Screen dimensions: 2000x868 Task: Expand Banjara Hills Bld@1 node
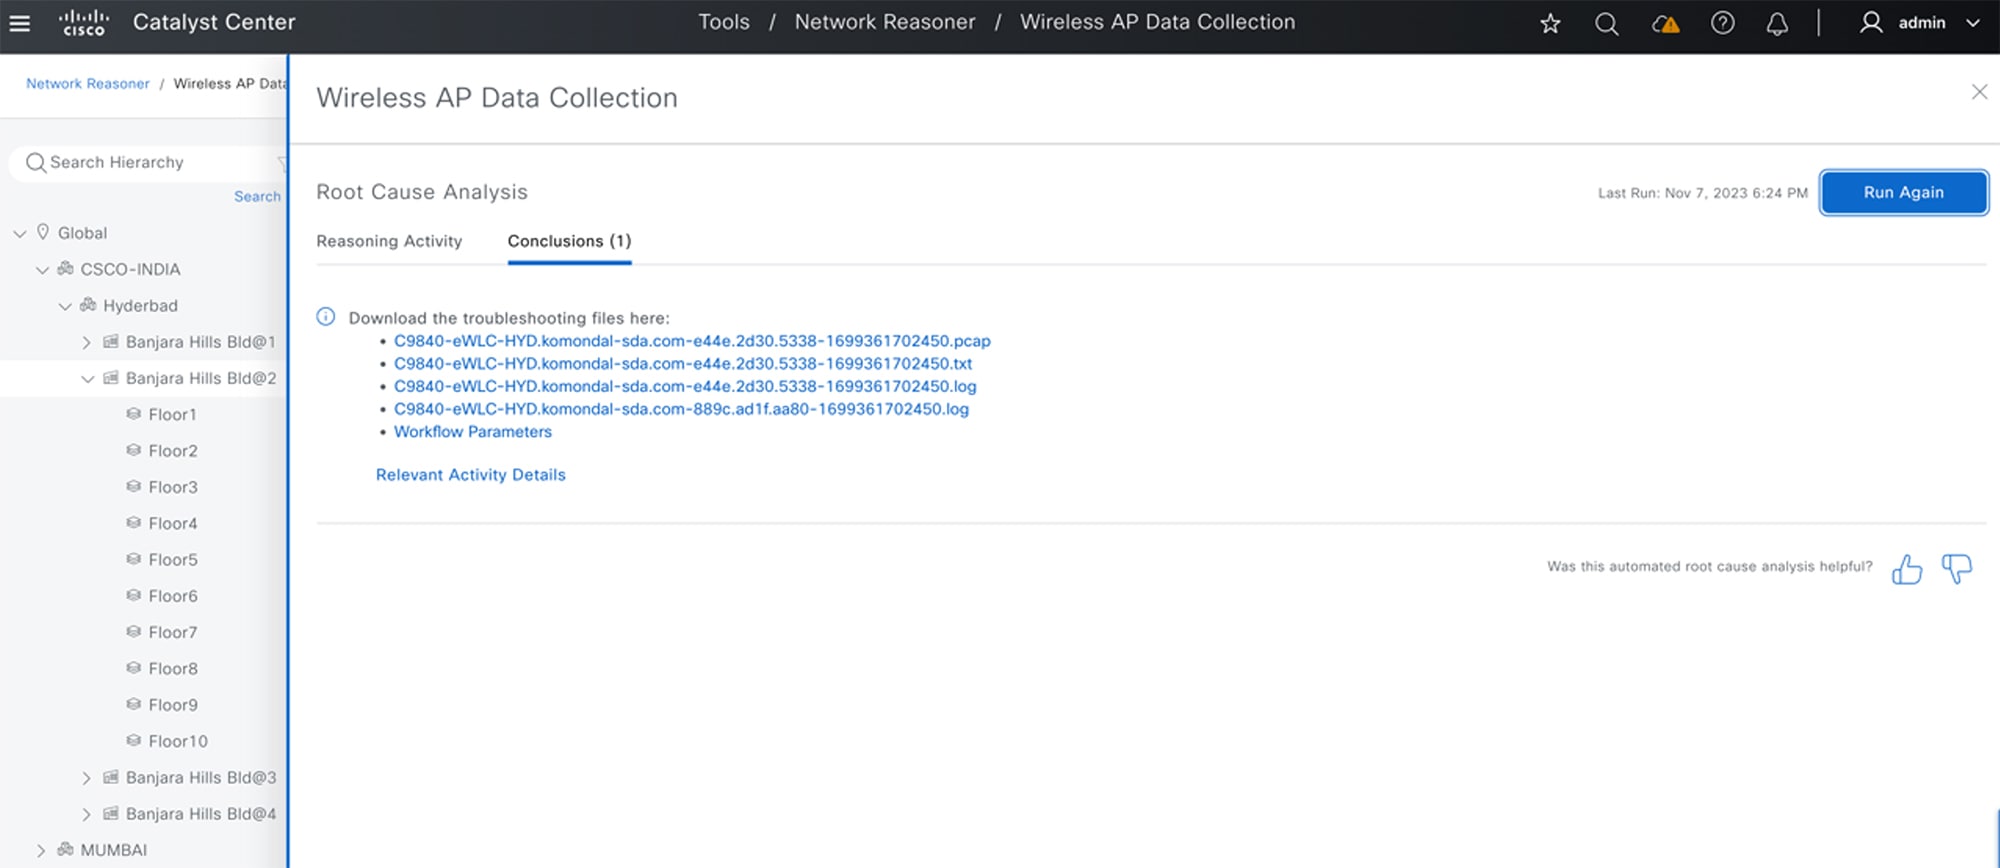(x=86, y=342)
